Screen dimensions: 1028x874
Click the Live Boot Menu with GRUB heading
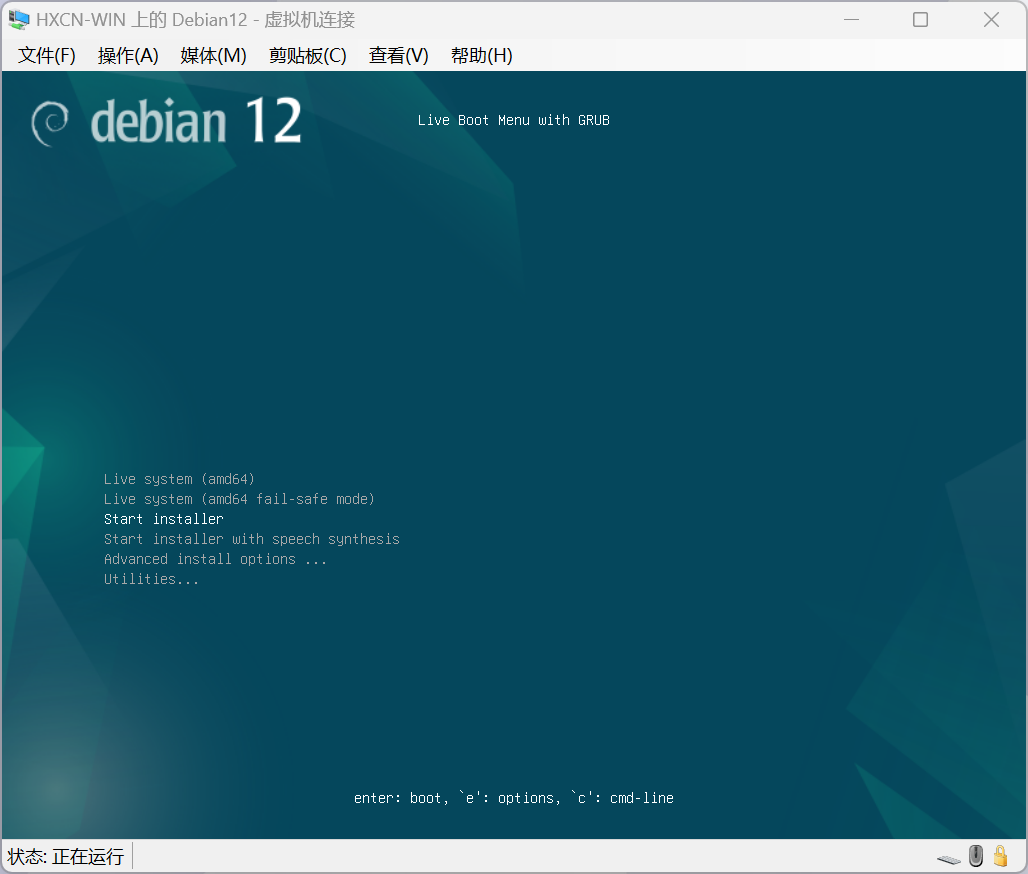coord(514,121)
